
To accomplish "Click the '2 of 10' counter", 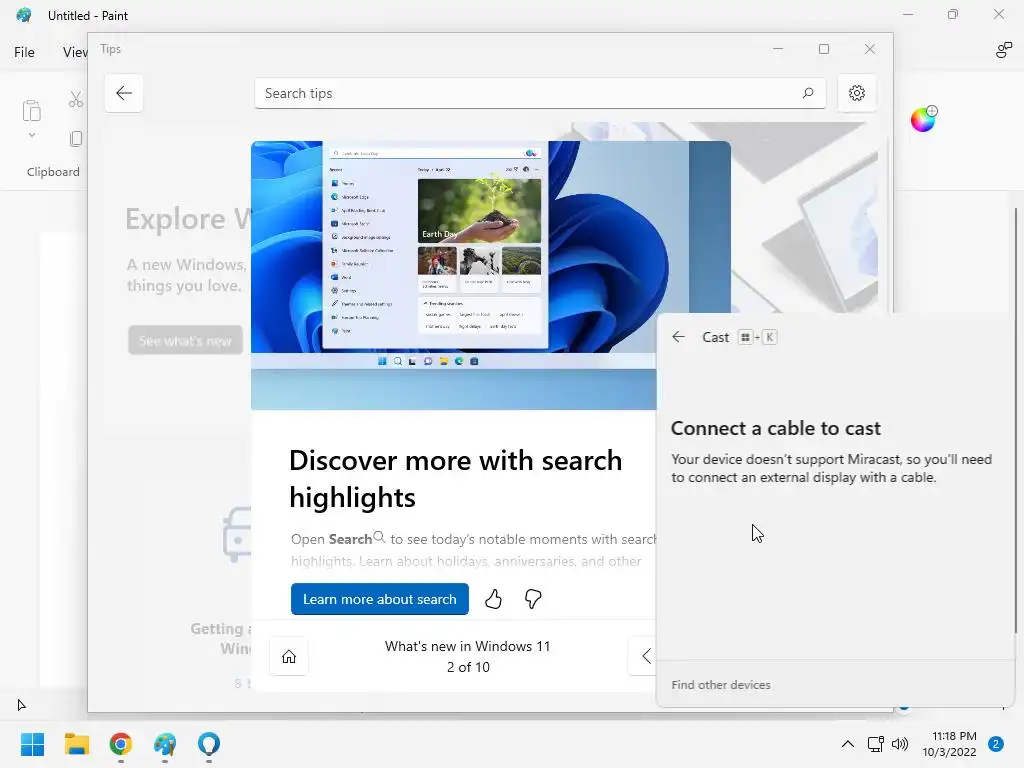I will pyautogui.click(x=468, y=667).
